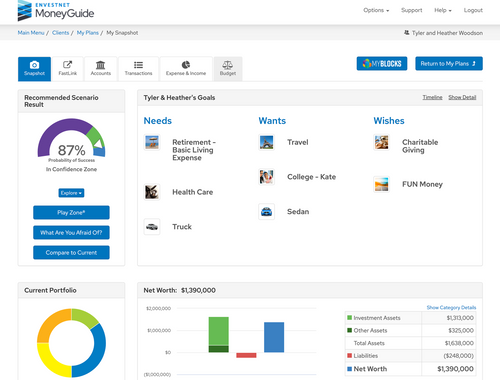Click Logout
This screenshot has height=380, width=500.
tap(473, 10)
